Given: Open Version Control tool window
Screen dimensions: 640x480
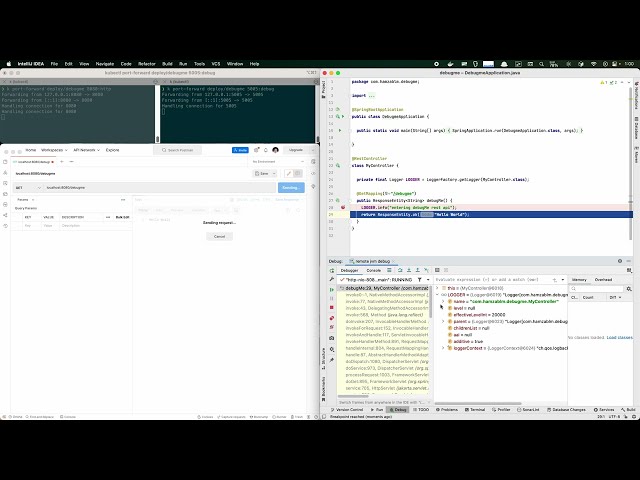Looking at the screenshot, I should (x=347, y=409).
